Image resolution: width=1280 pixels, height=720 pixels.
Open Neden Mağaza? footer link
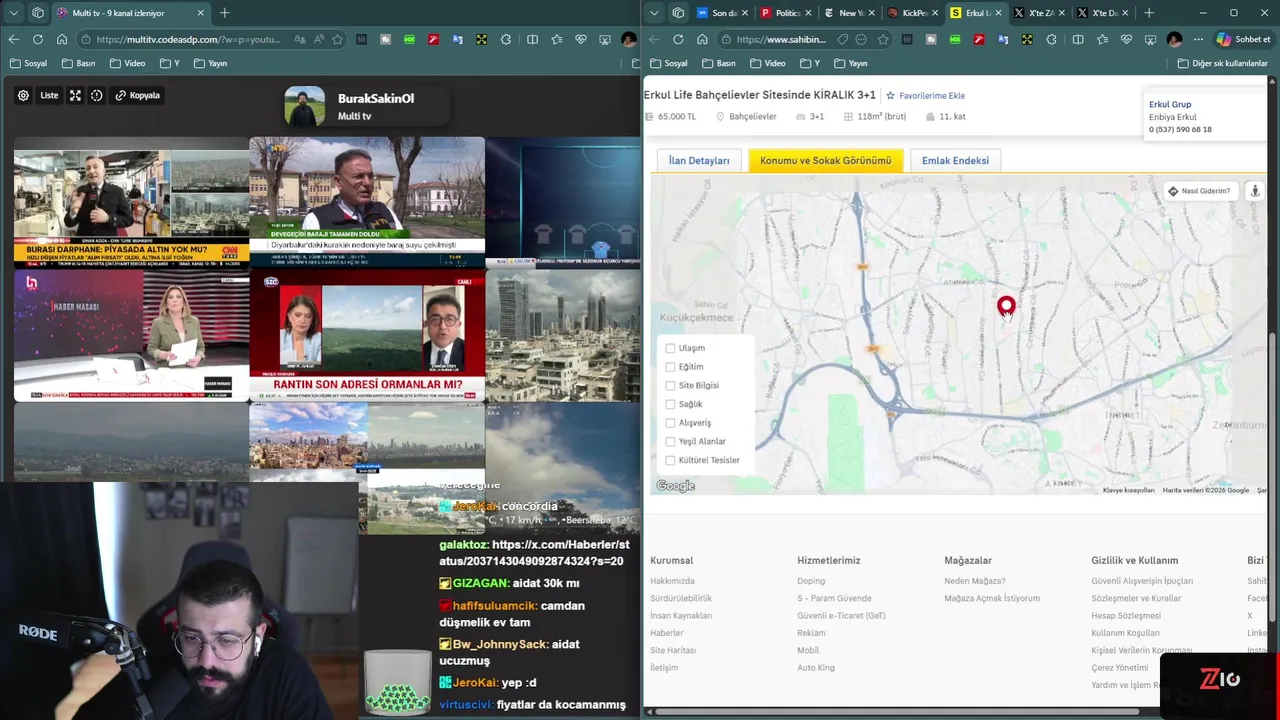pos(975,581)
